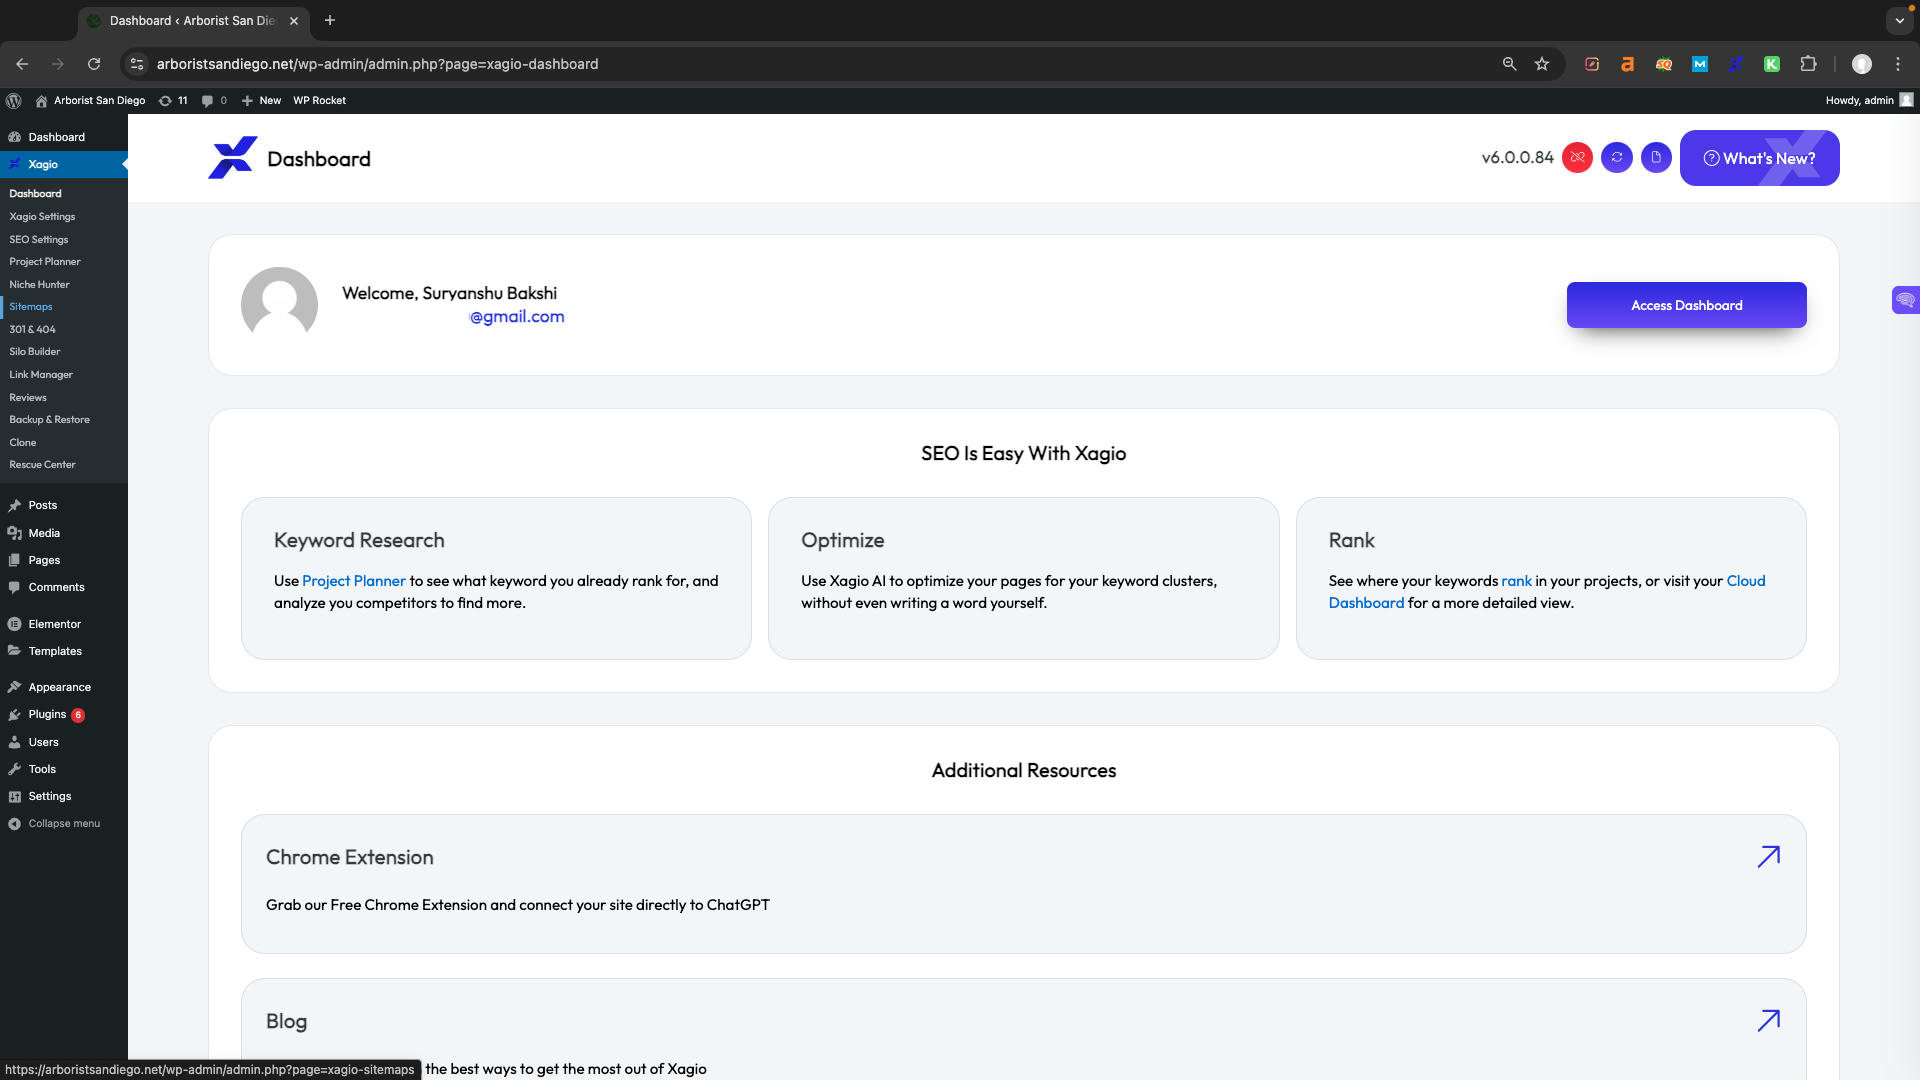Follow the rank link in Rank card
1920x1080 pixels.
pos(1516,581)
